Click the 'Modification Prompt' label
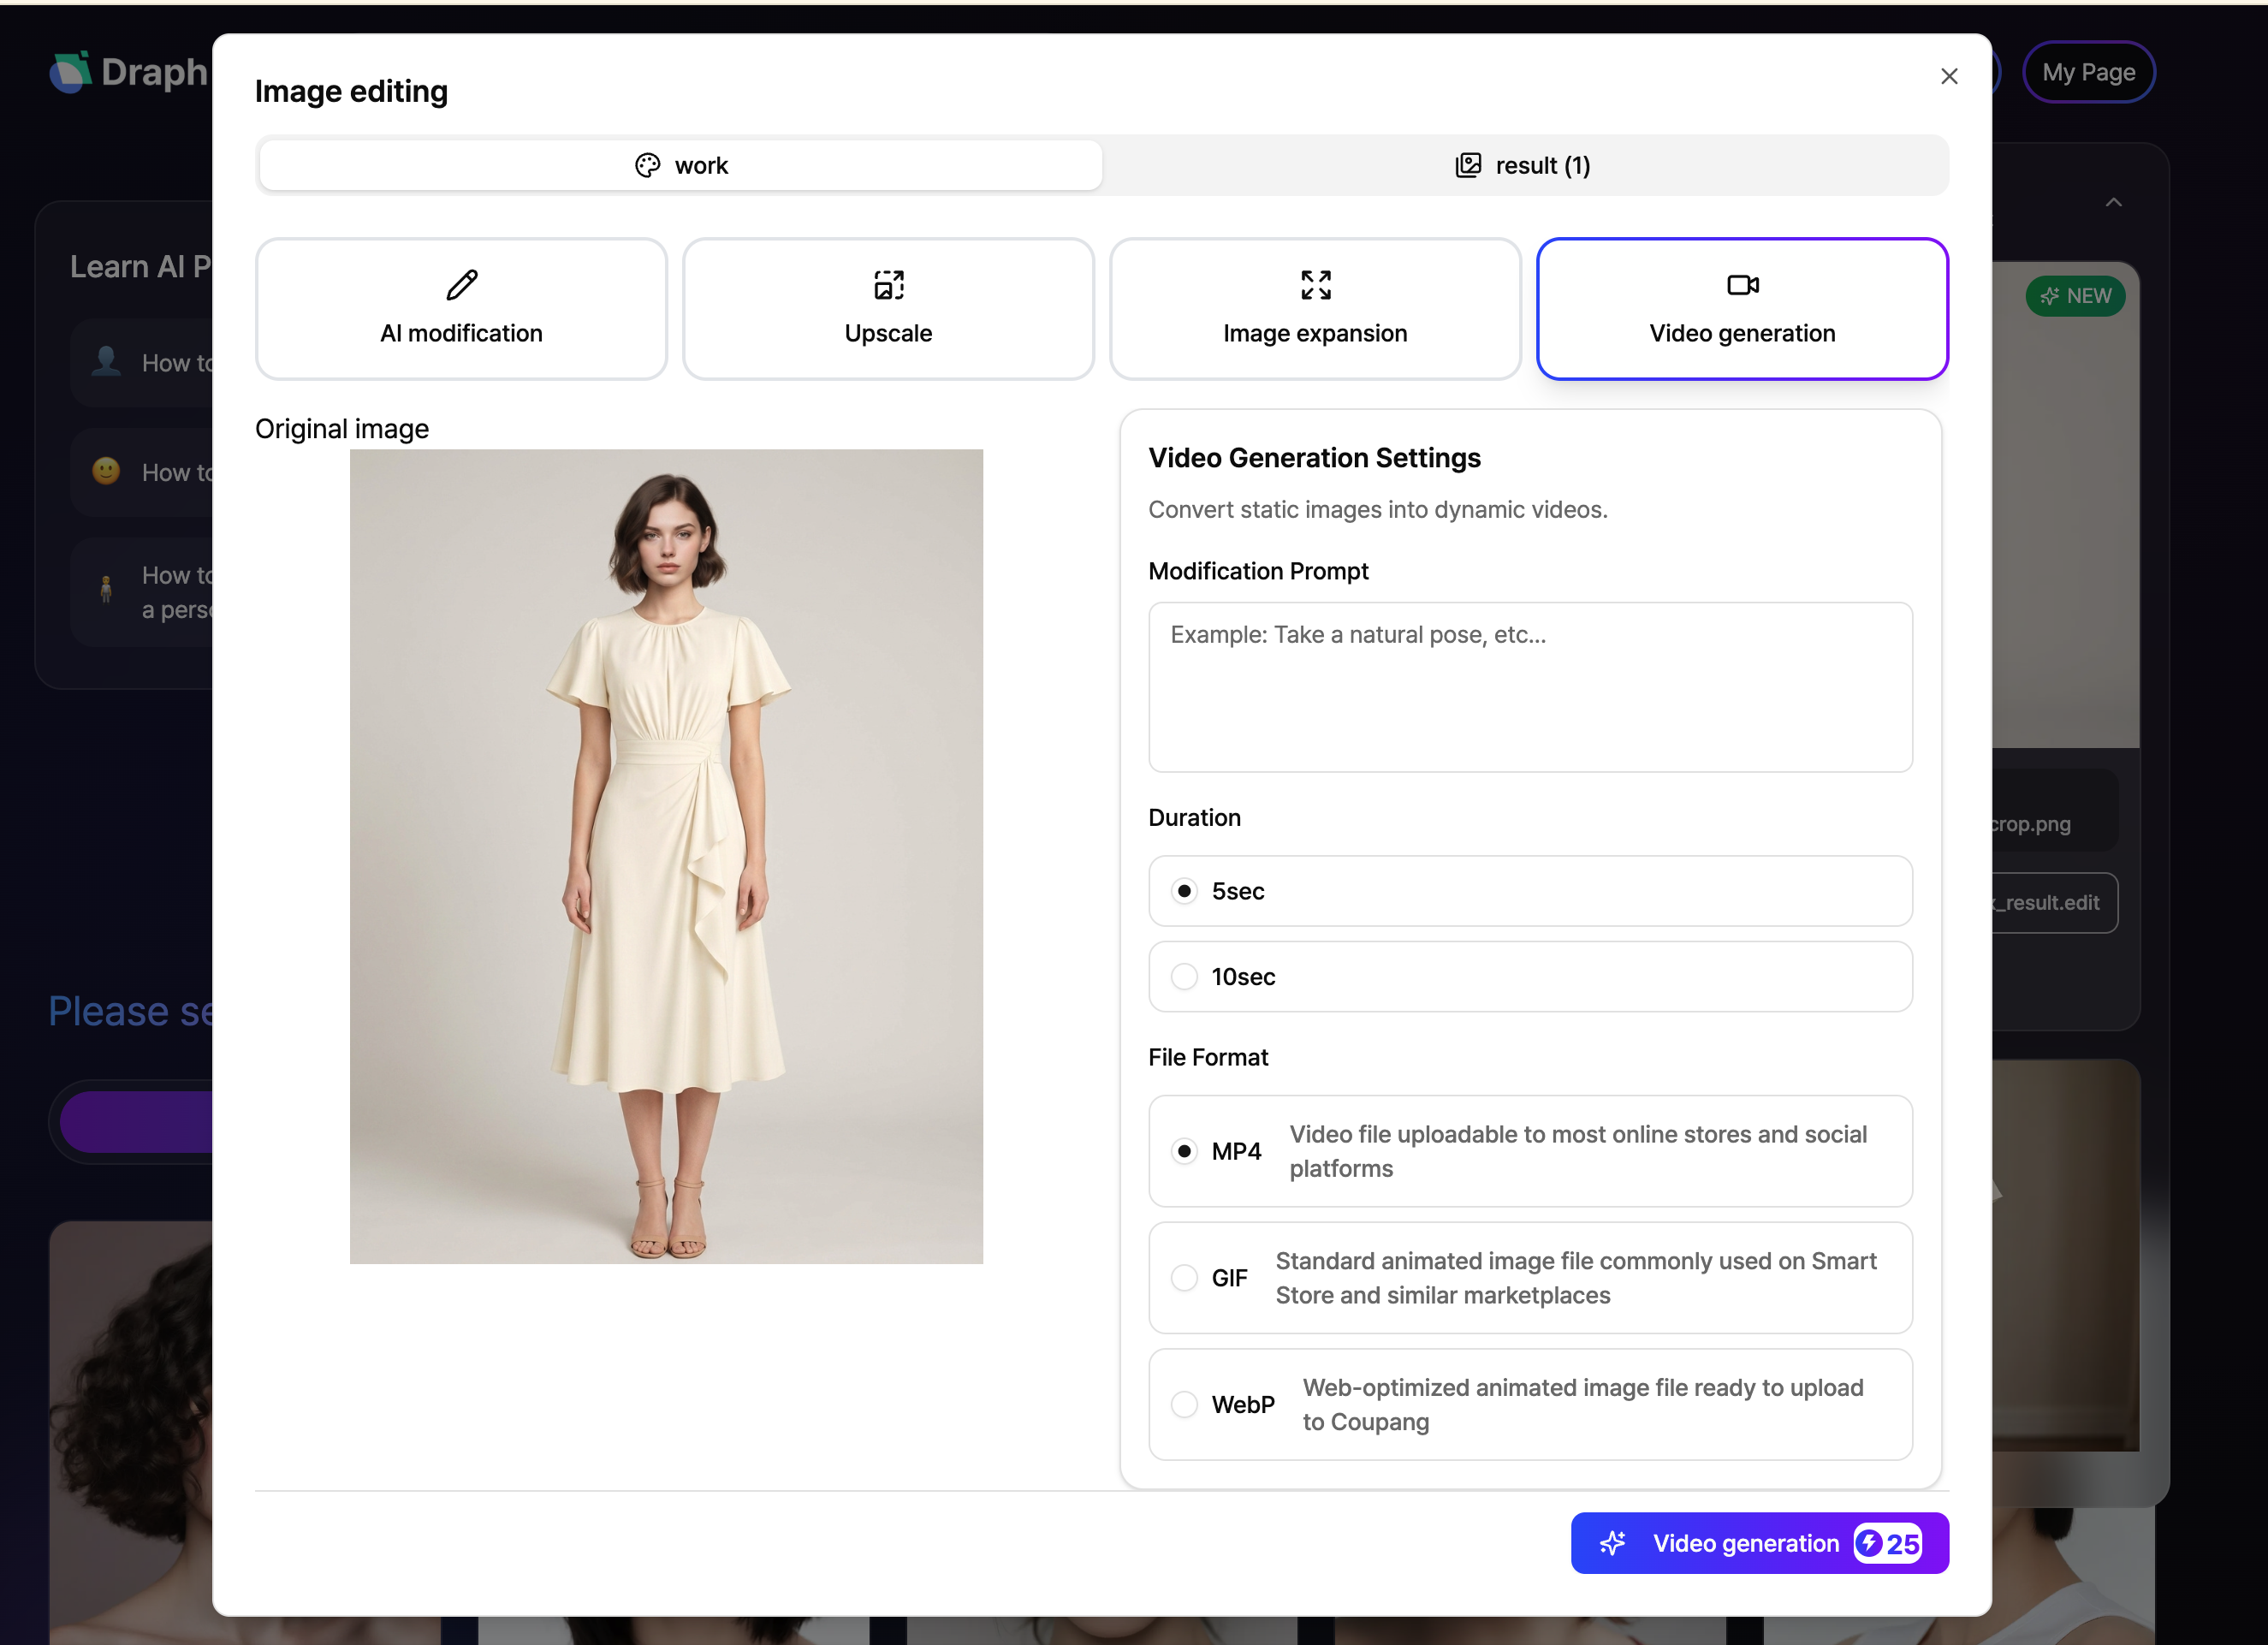 coord(1258,571)
